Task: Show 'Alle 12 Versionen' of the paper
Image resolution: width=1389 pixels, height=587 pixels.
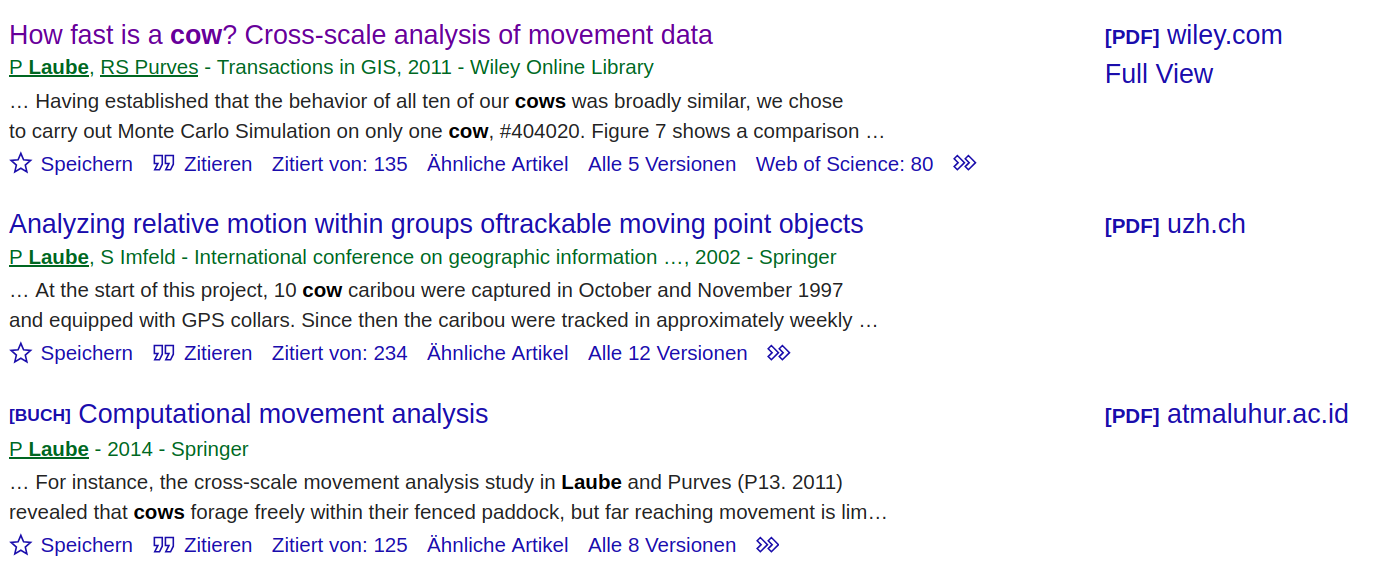Action: pos(668,353)
